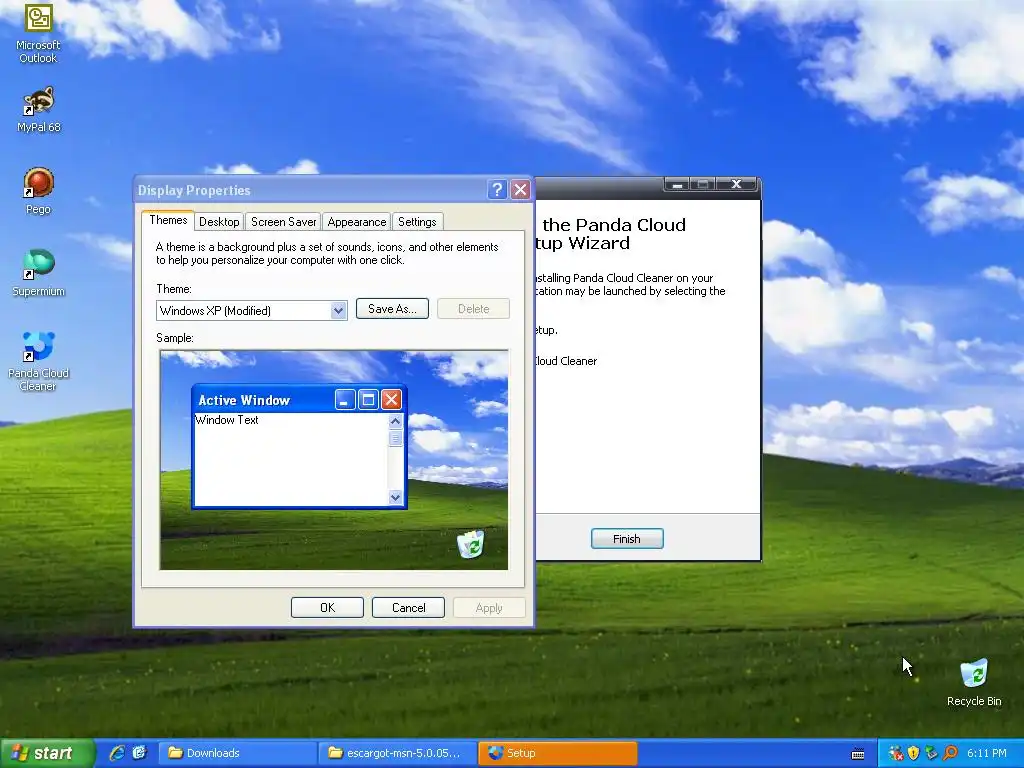Select the Recycle Bin on the desktop
The width and height of the screenshot is (1024, 768).
974,682
